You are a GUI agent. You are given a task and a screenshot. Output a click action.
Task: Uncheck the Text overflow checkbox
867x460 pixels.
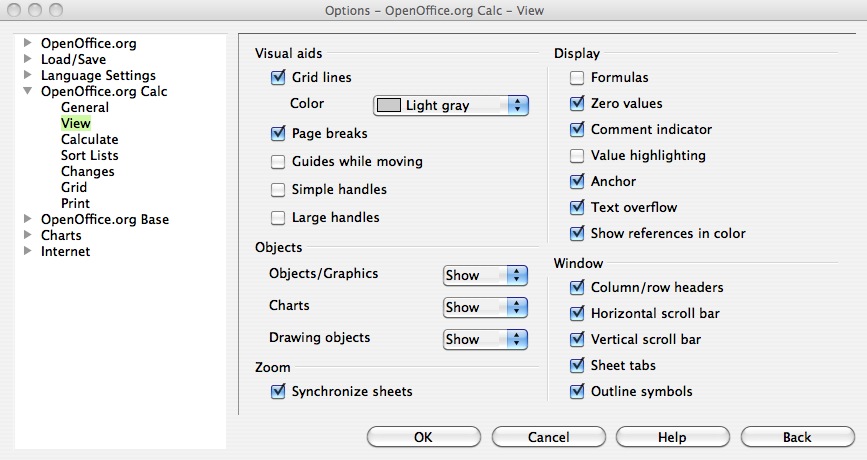[x=577, y=207]
